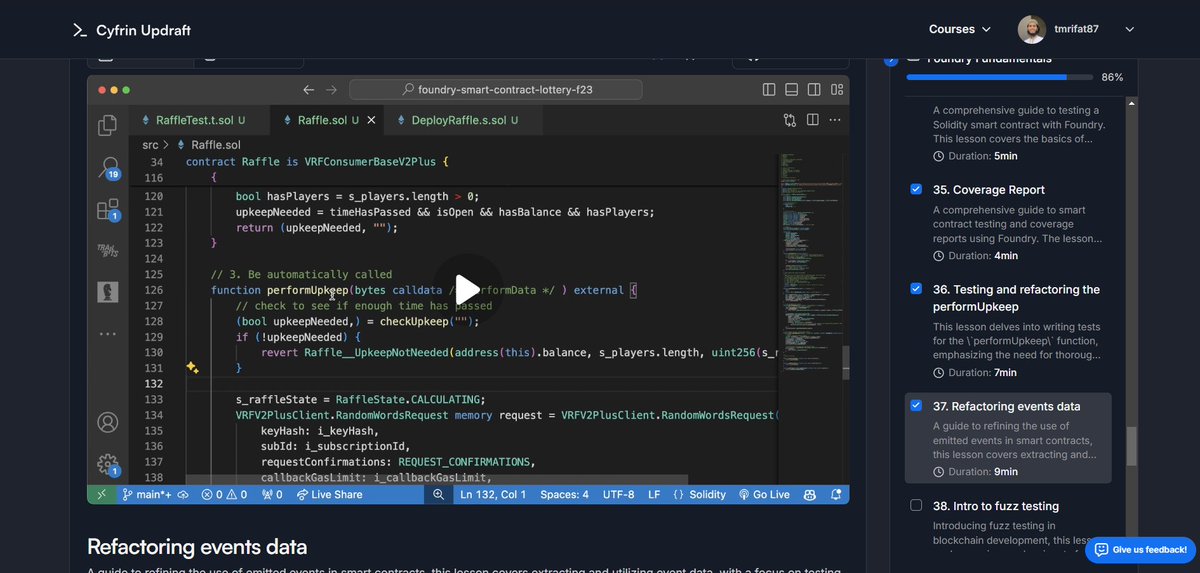This screenshot has height=573, width=1200.
Task: Show more activity bar items ellipsis
Action: point(108,333)
